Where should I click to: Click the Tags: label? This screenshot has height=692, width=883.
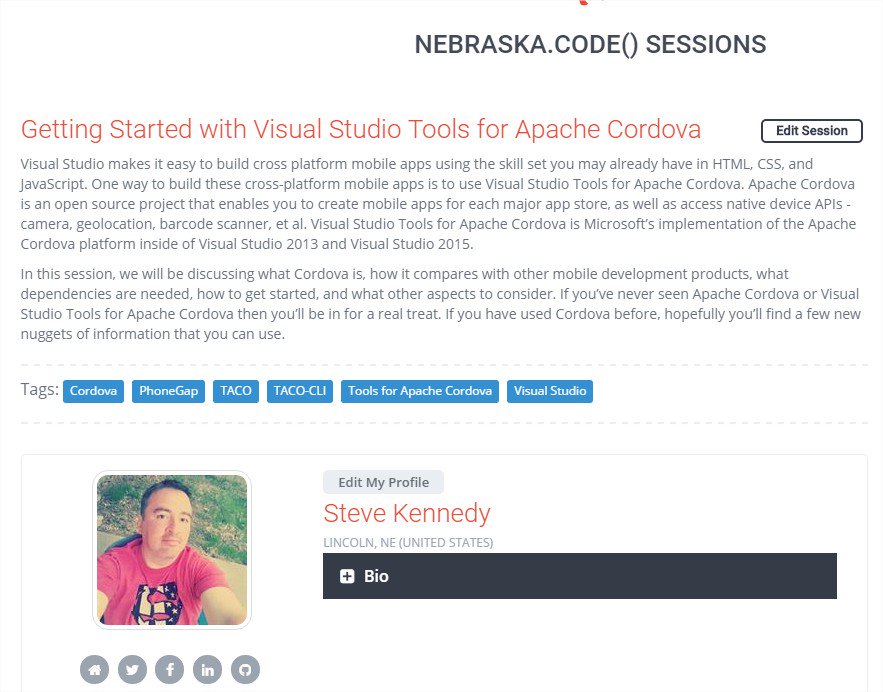[39, 389]
